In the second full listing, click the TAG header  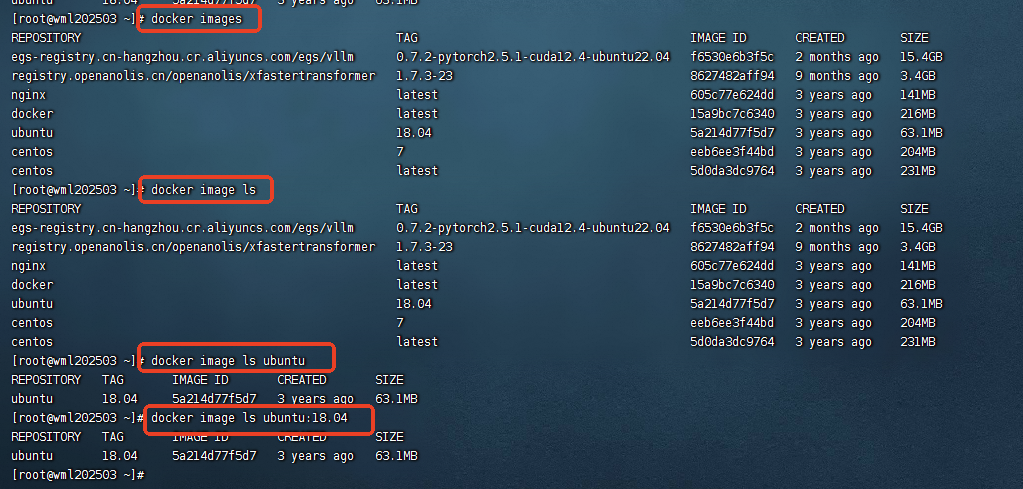pyautogui.click(x=406, y=209)
